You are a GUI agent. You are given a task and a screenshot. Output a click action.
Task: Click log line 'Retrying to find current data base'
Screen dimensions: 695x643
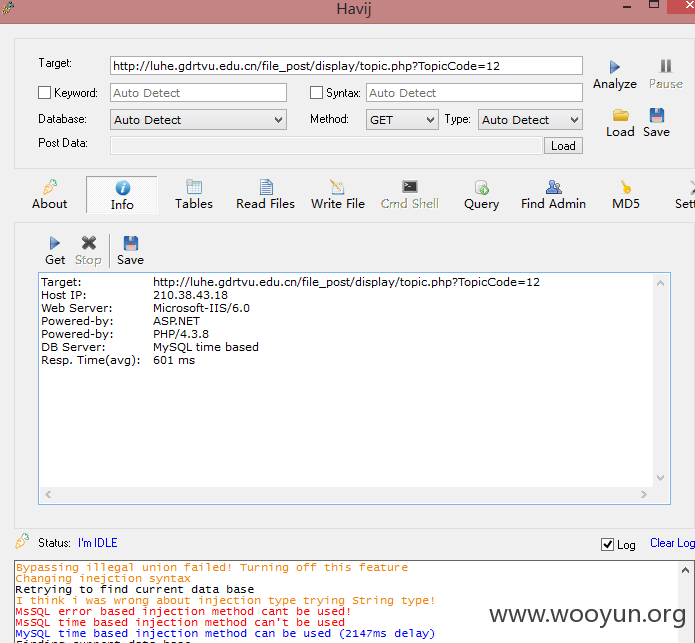[135, 589]
